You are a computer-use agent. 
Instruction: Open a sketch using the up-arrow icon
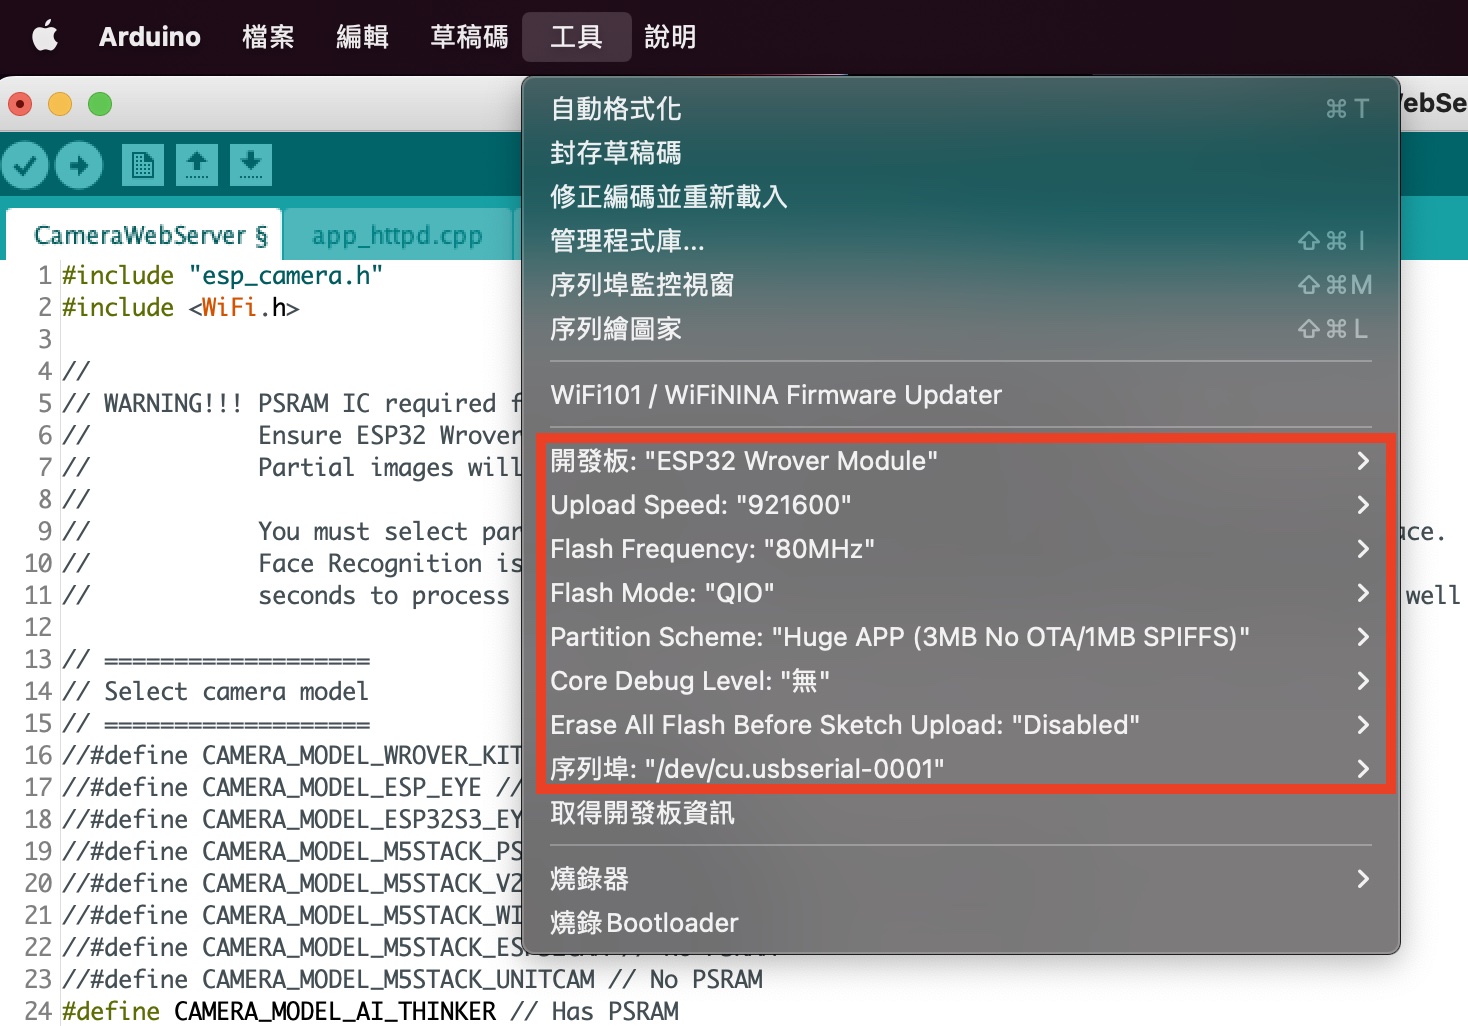pos(197,165)
